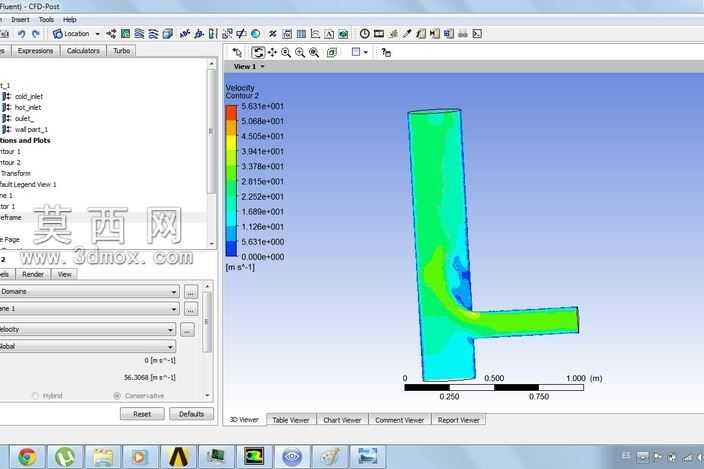This screenshot has width=704, height=469.
Task: Select the Conservative radio option
Action: click(139, 395)
